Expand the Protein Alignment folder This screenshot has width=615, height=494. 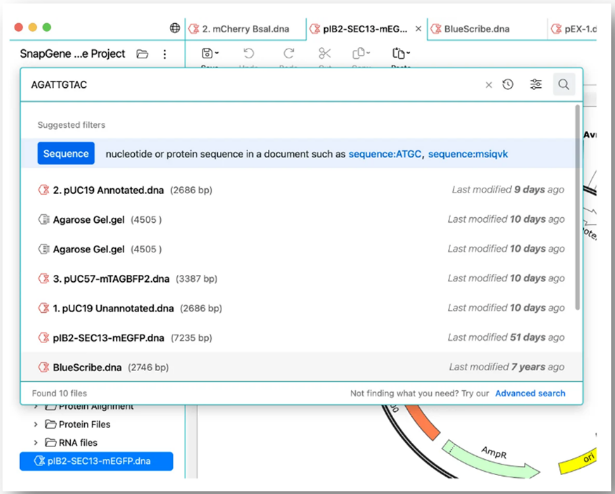pos(36,406)
